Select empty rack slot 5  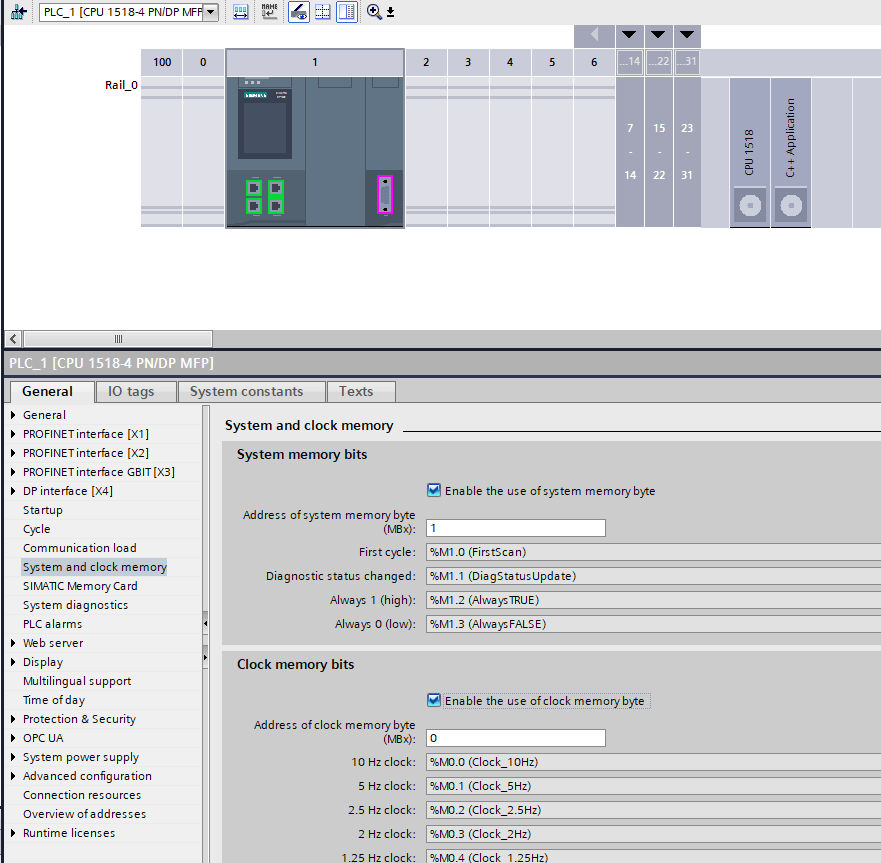[x=552, y=152]
